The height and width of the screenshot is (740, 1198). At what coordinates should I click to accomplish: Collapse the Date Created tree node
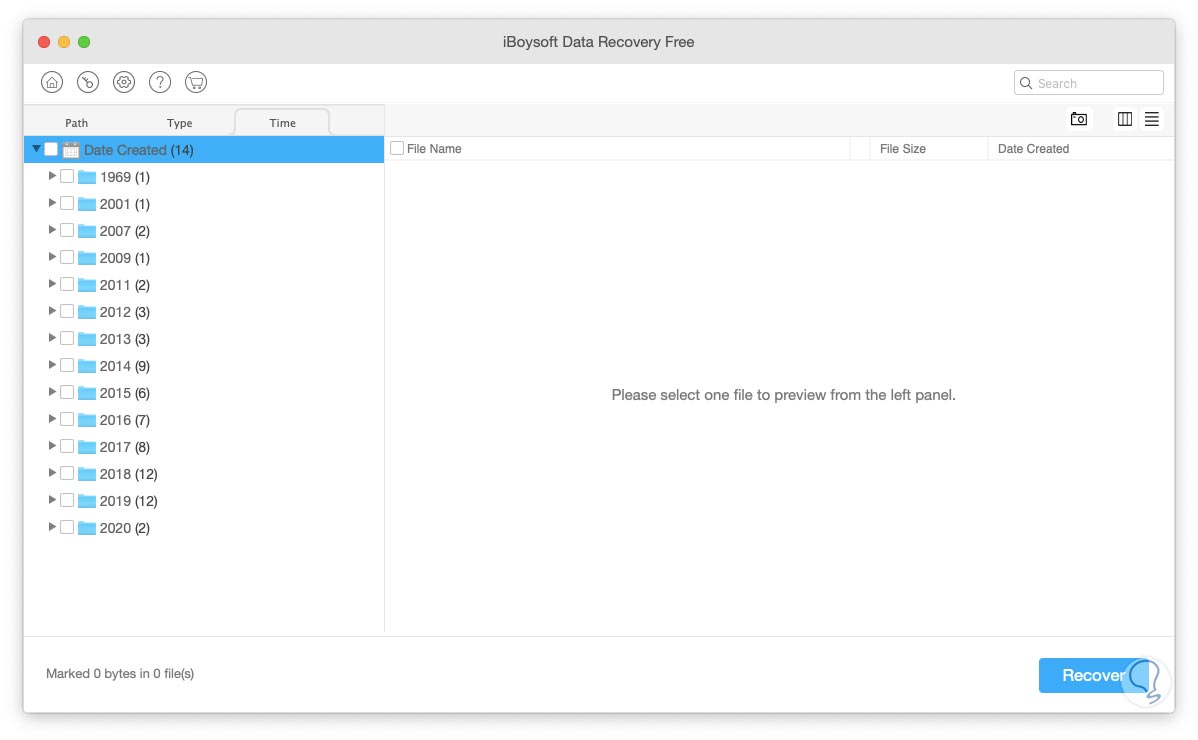click(36, 149)
